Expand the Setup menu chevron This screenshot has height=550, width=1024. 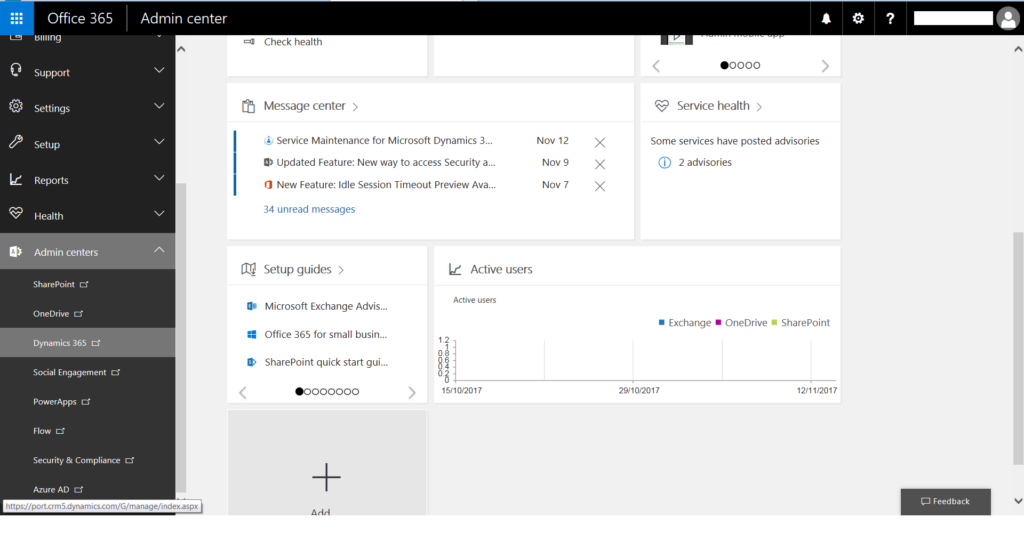(x=159, y=142)
